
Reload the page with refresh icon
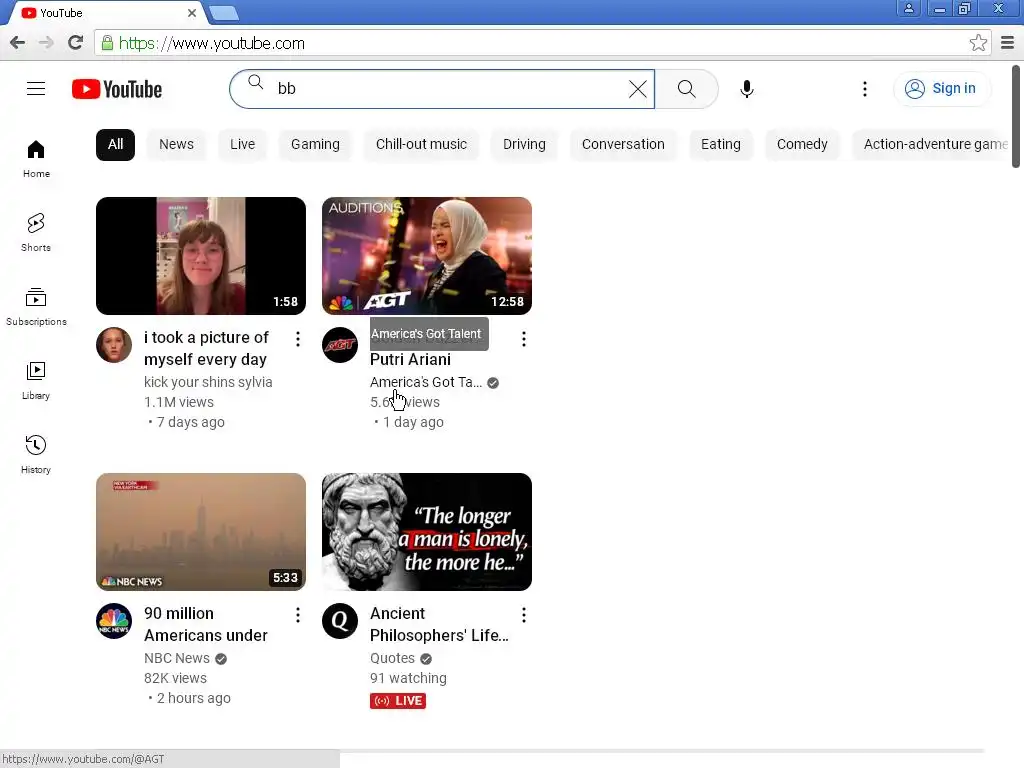[x=76, y=43]
